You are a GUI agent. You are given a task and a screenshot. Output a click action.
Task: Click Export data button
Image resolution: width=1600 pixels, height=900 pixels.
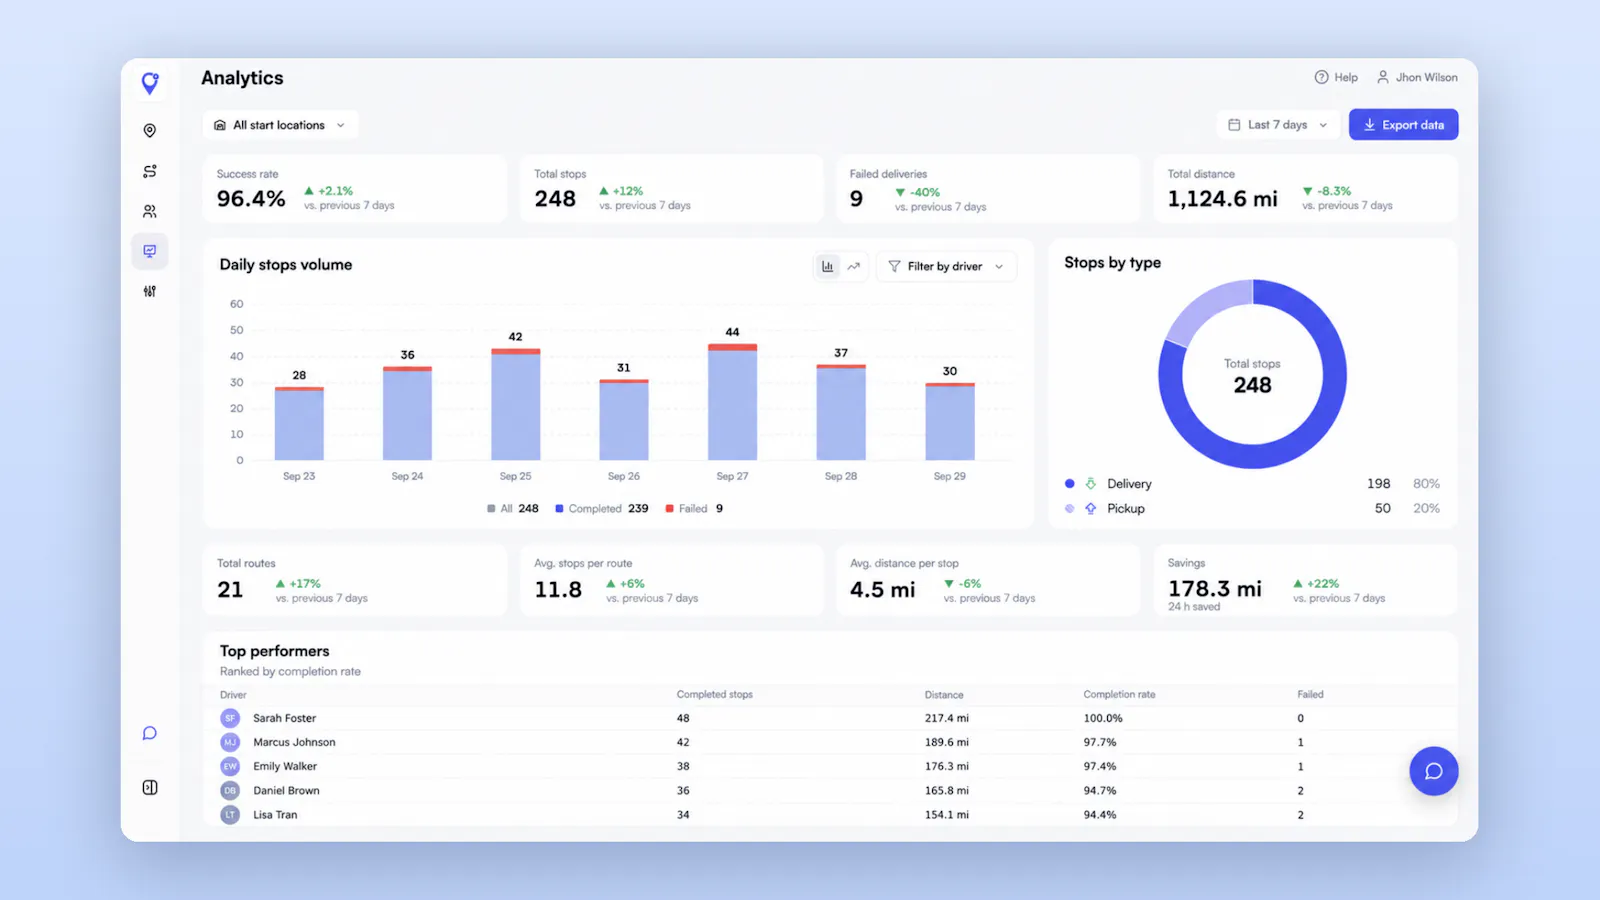point(1403,125)
